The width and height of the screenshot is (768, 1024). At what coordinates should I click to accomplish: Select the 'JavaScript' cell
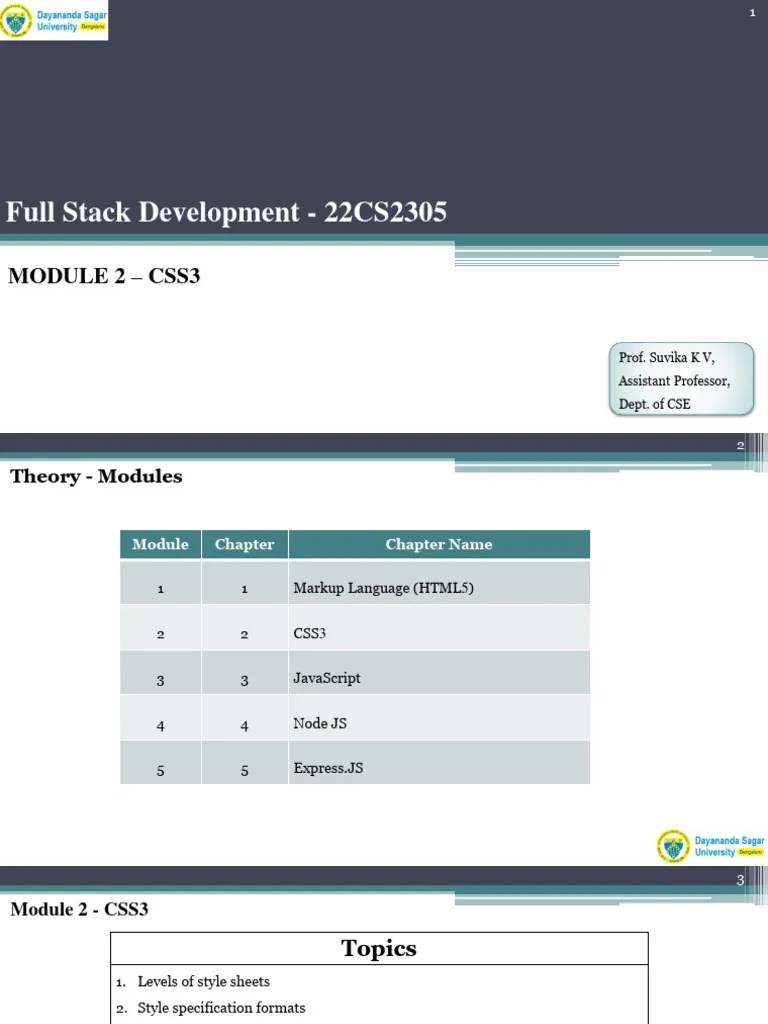pos(439,673)
